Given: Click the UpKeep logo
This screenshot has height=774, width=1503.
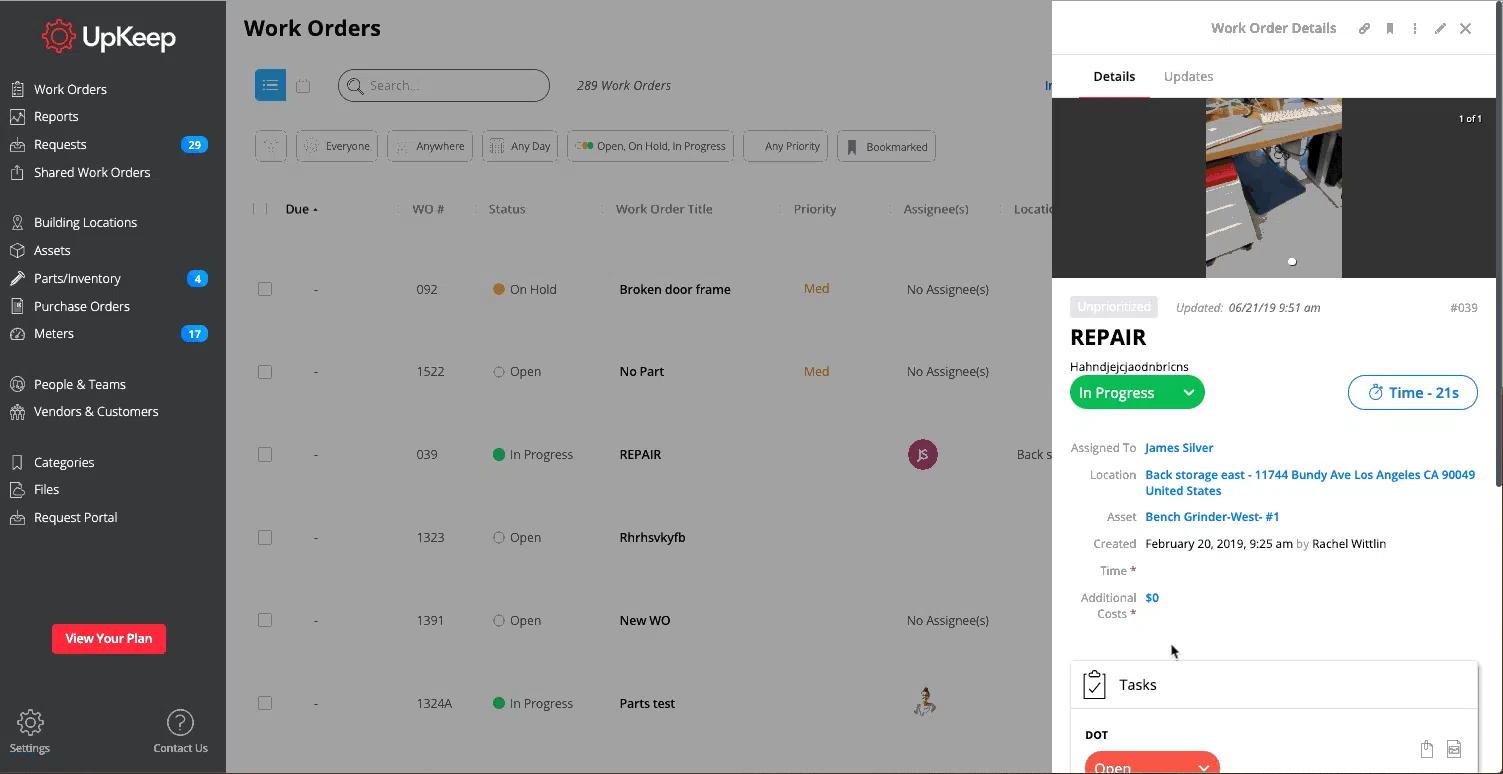Looking at the screenshot, I should point(109,37).
